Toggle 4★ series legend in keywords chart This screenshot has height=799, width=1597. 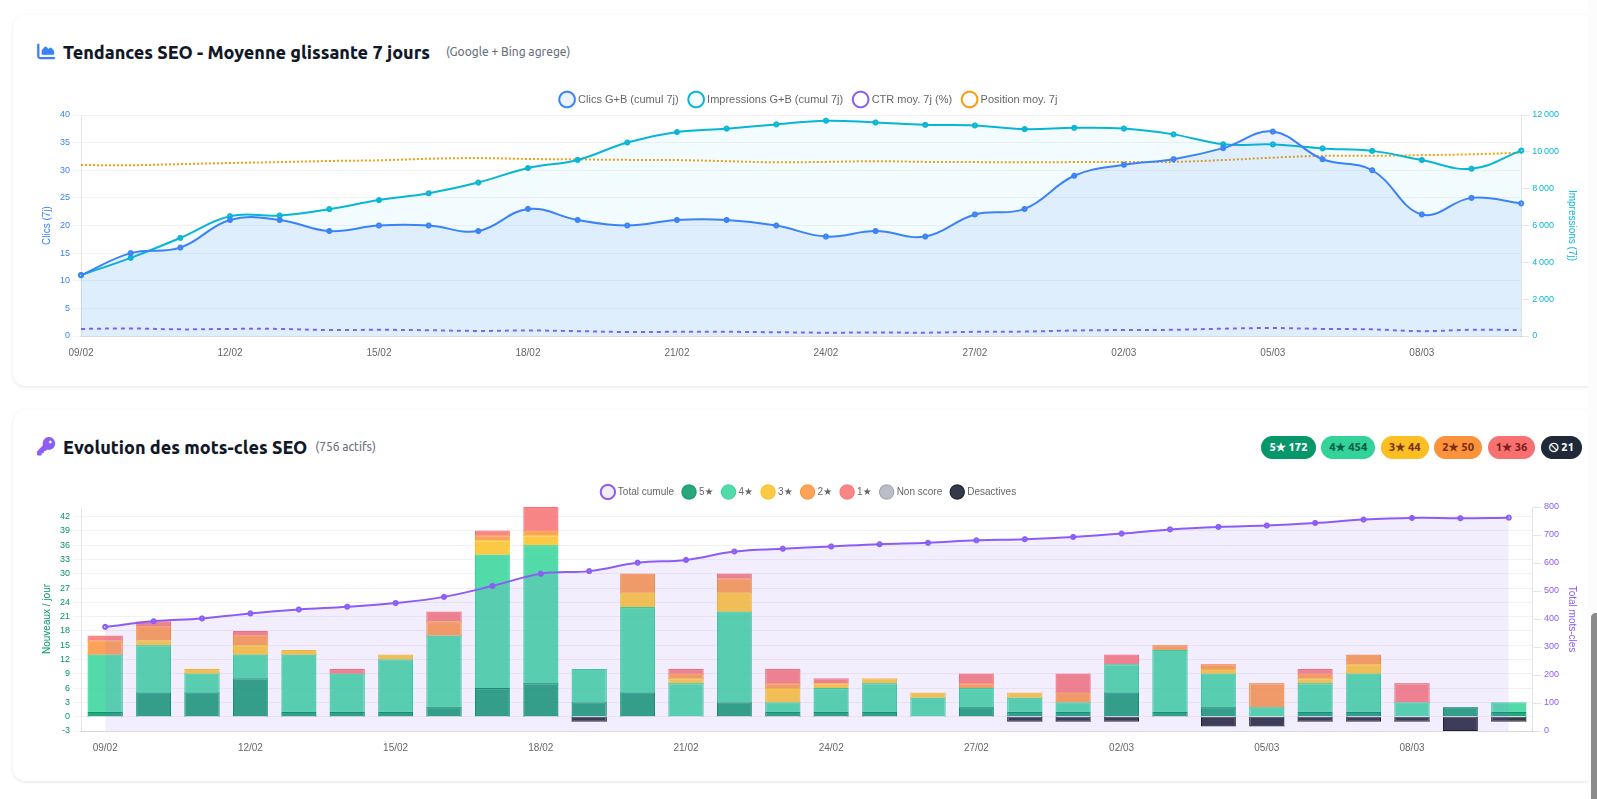coord(737,491)
